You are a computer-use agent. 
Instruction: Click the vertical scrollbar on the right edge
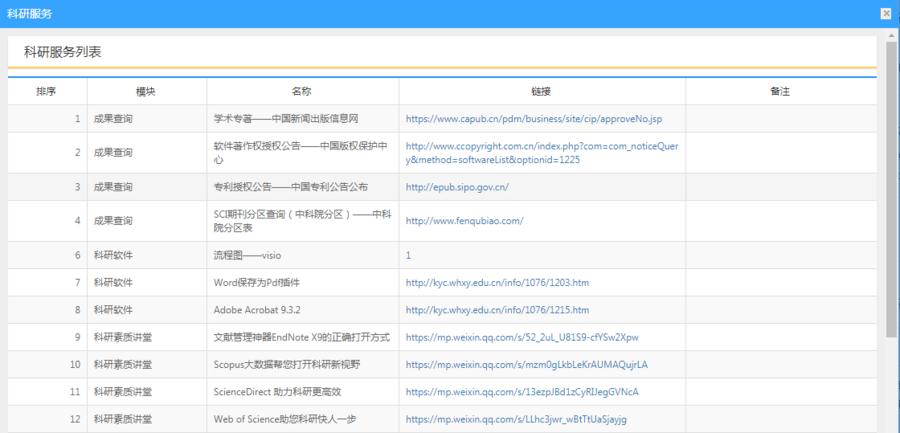click(891, 200)
